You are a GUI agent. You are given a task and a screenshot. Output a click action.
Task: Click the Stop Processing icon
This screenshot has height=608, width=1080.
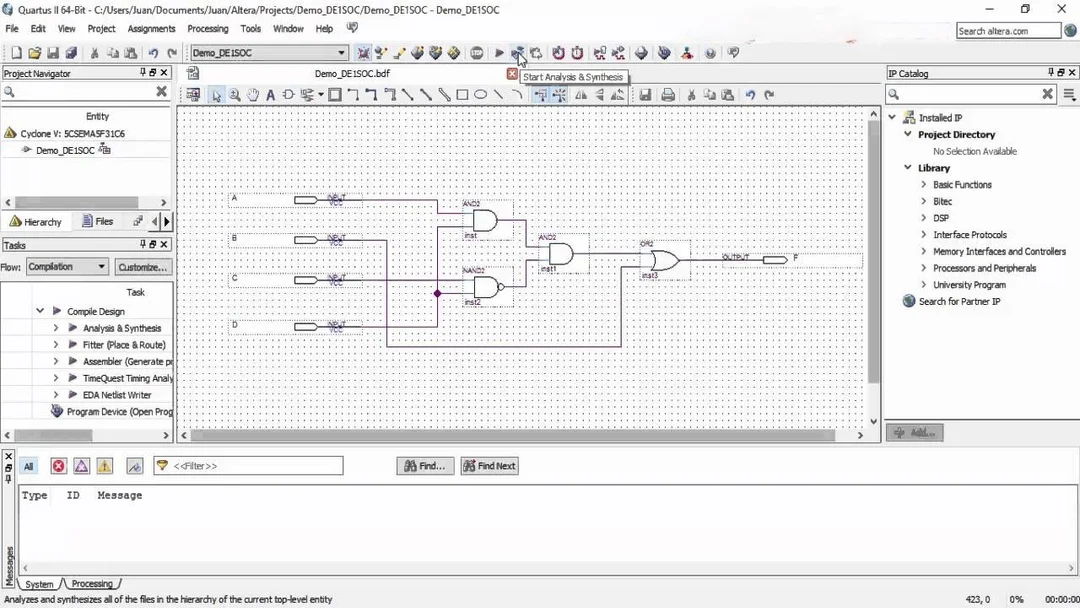[477, 53]
